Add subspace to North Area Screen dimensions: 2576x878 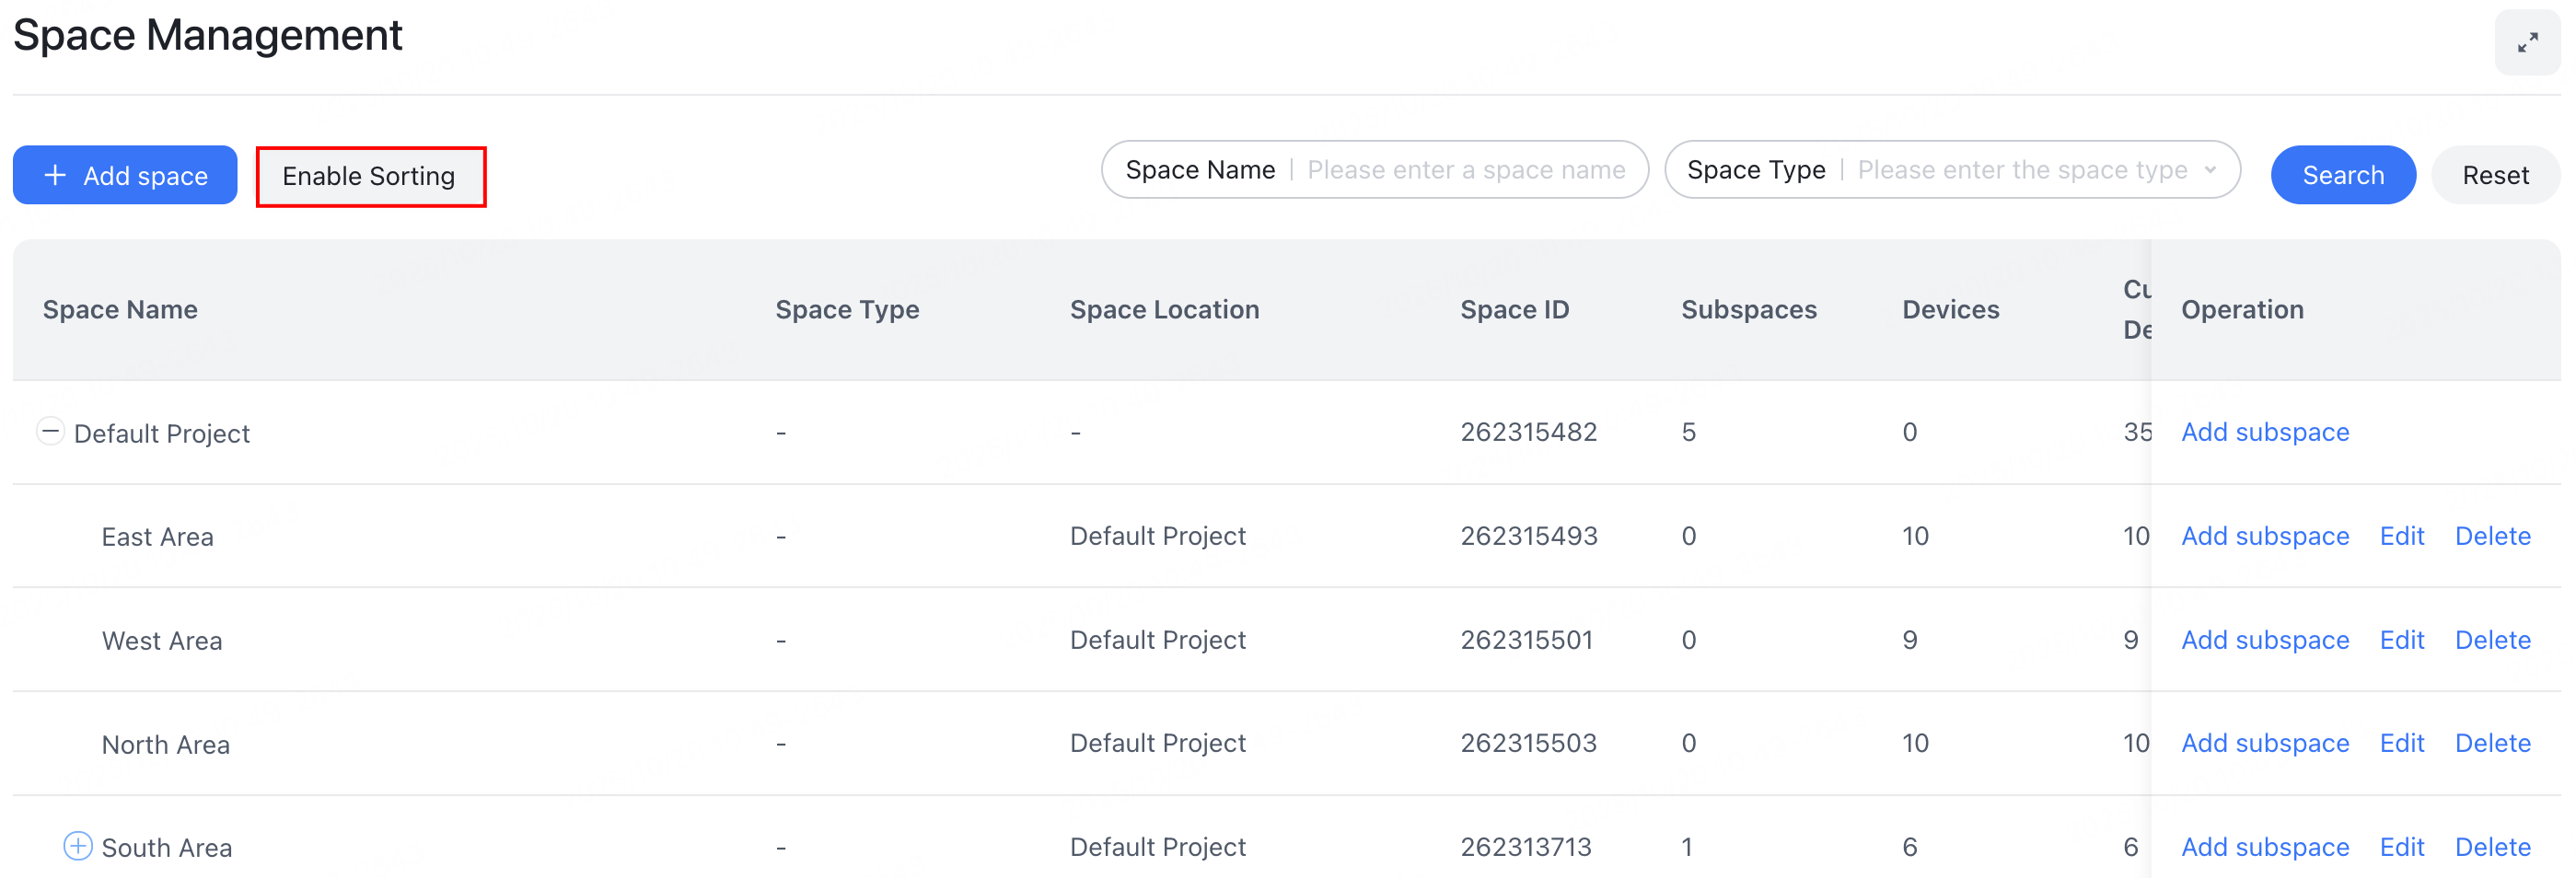pyautogui.click(x=2265, y=743)
